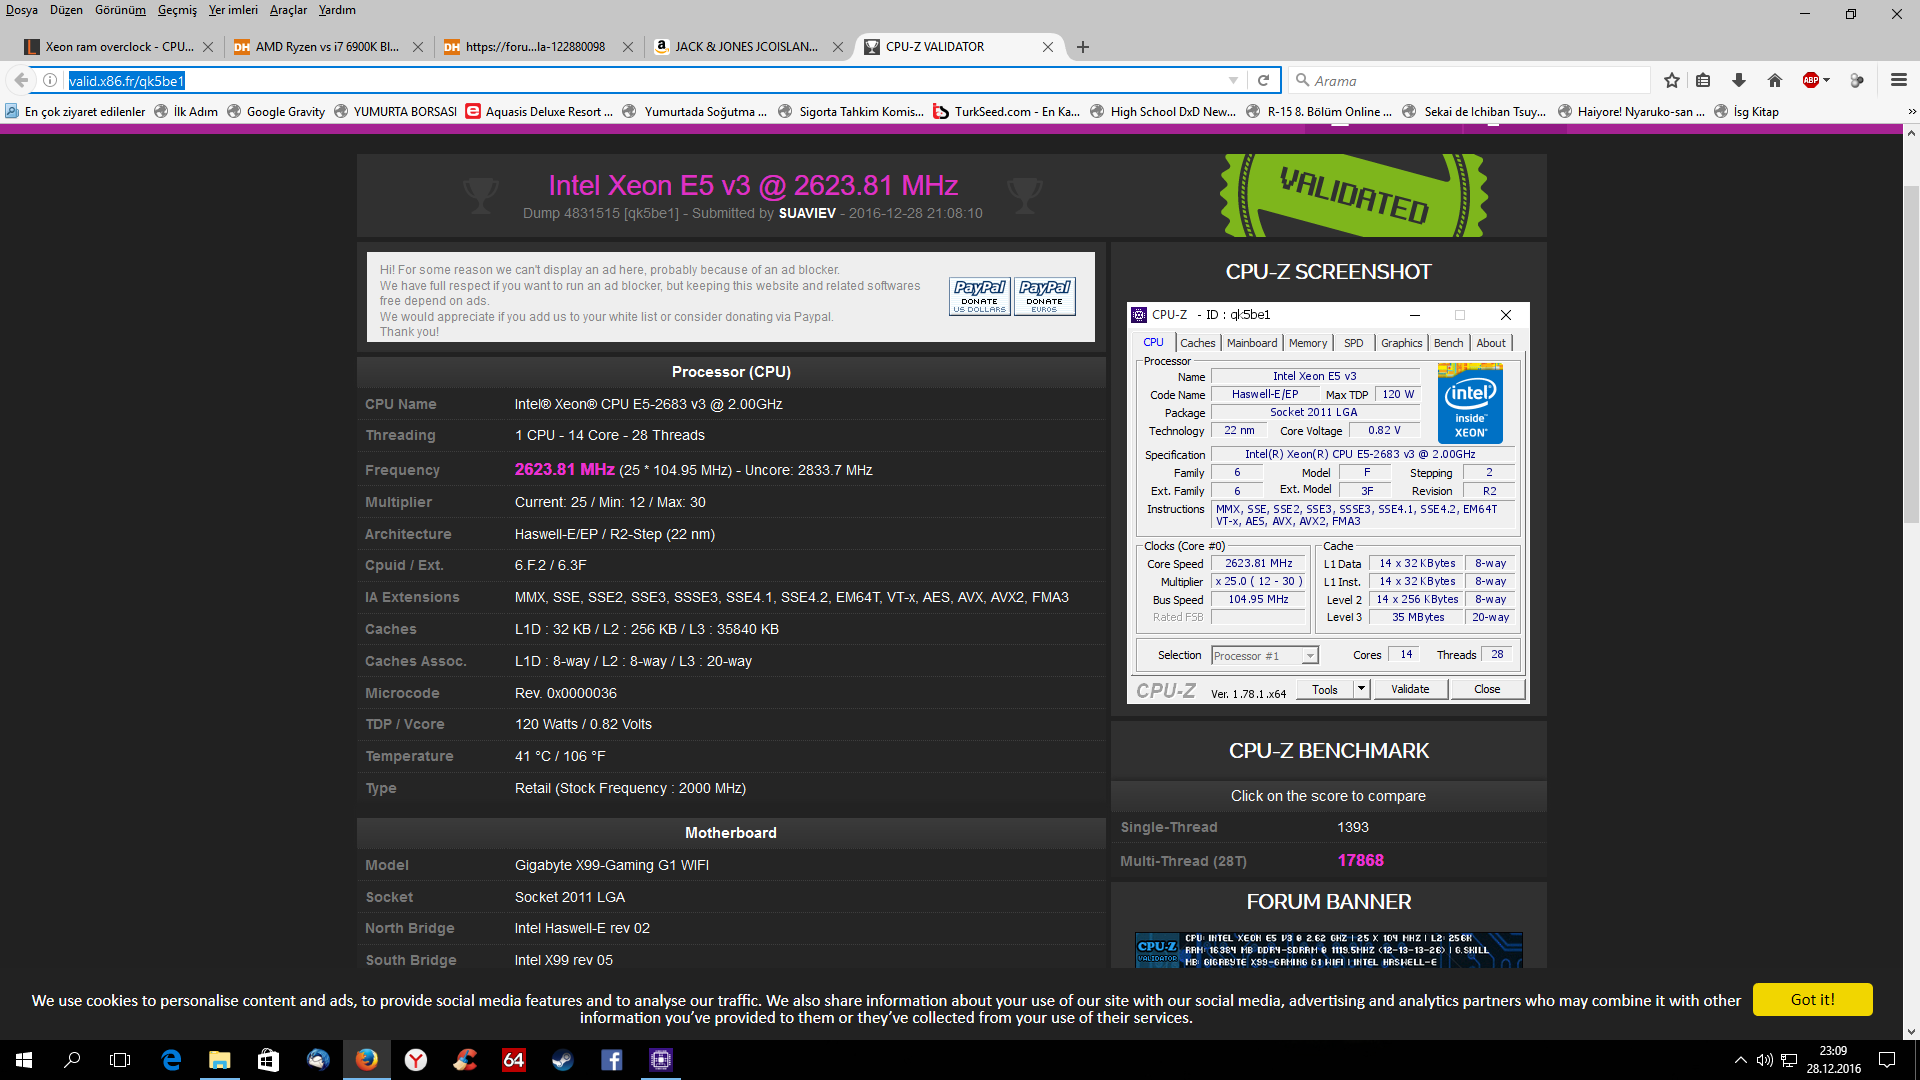The width and height of the screenshot is (1920, 1080).
Task: Go back with the browser back arrow
Action: click(21, 80)
